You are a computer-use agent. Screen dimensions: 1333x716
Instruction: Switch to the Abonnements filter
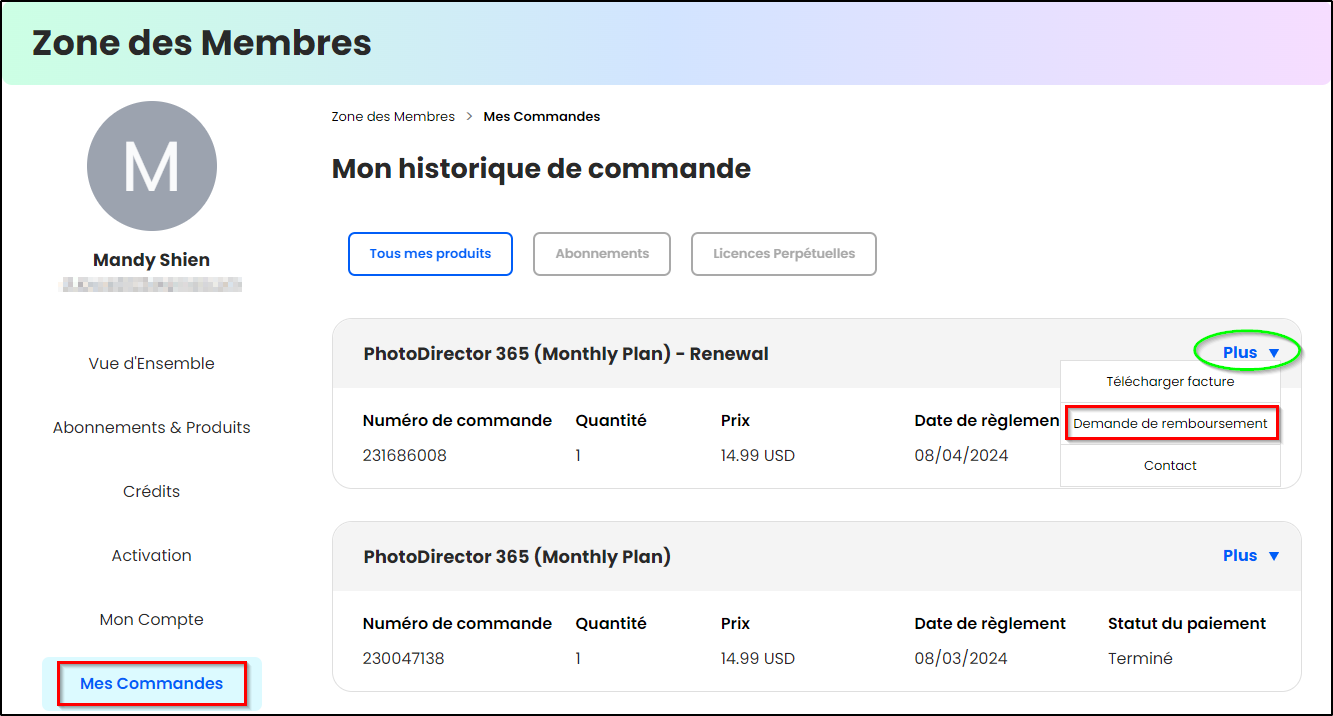[602, 254]
